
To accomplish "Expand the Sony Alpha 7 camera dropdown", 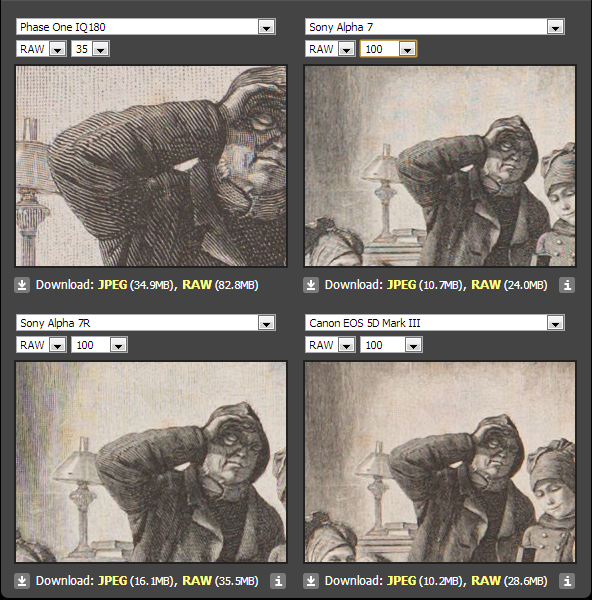I will click(x=435, y=27).
